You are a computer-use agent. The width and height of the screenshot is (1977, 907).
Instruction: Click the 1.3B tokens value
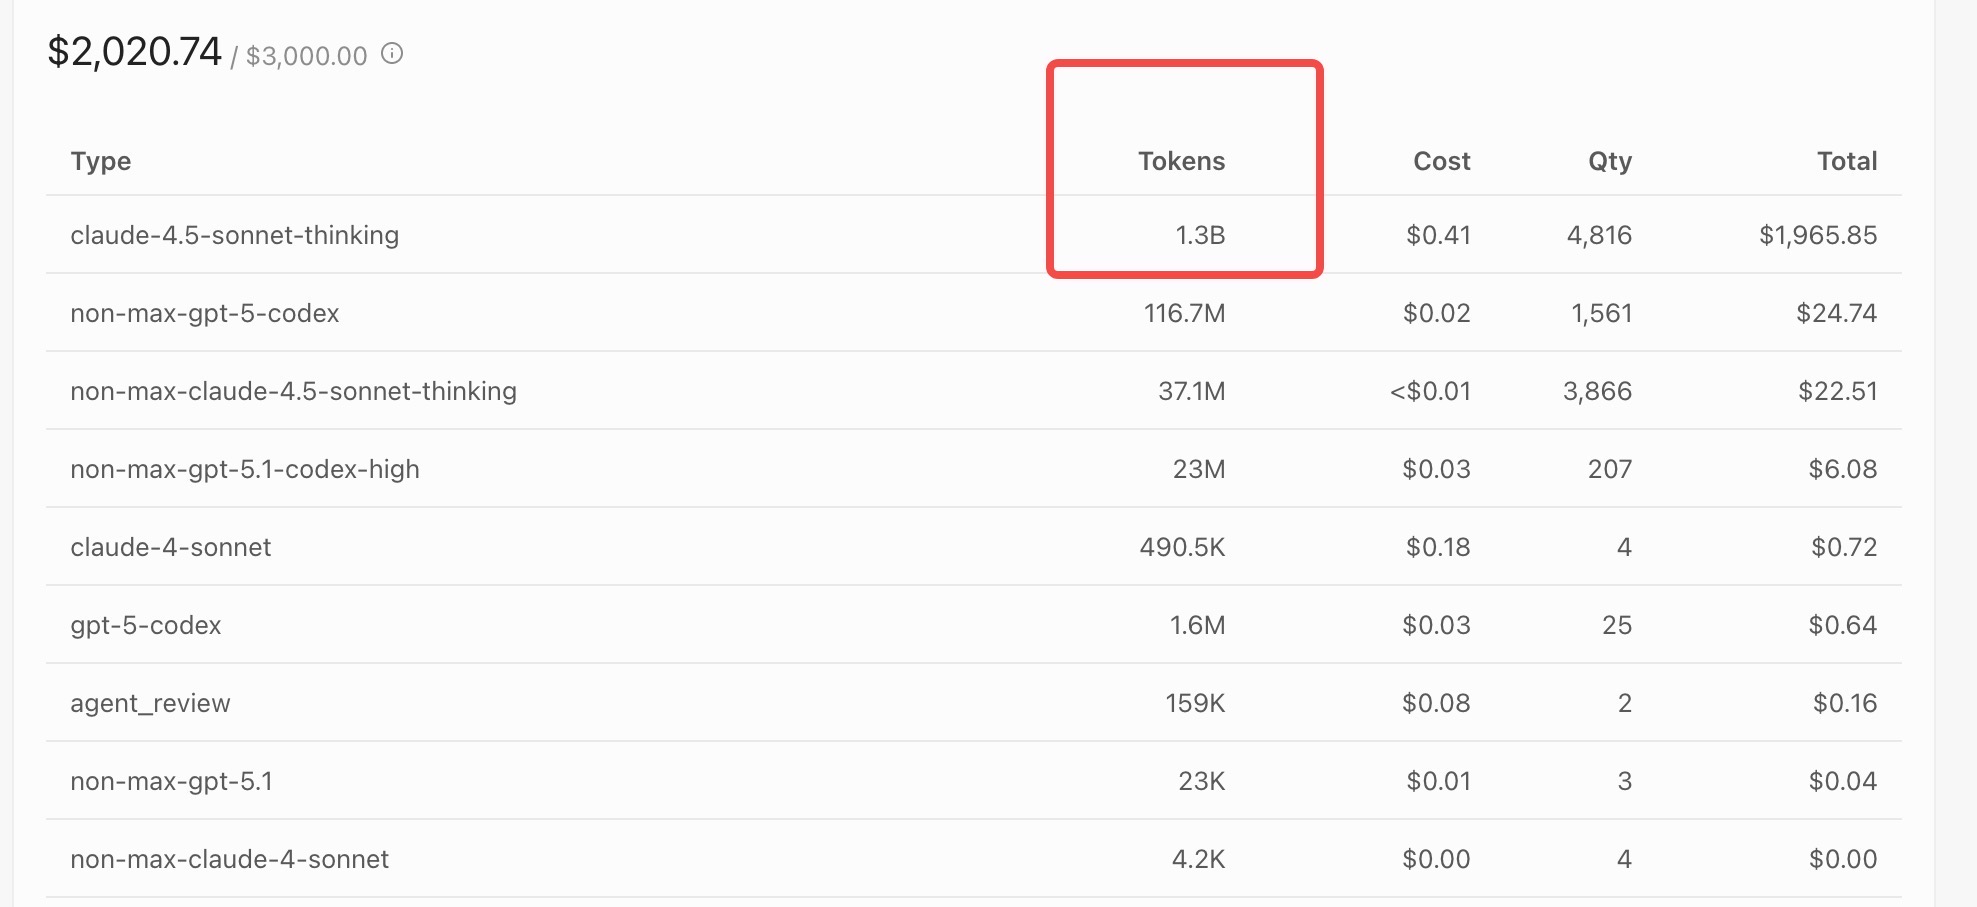(1199, 235)
